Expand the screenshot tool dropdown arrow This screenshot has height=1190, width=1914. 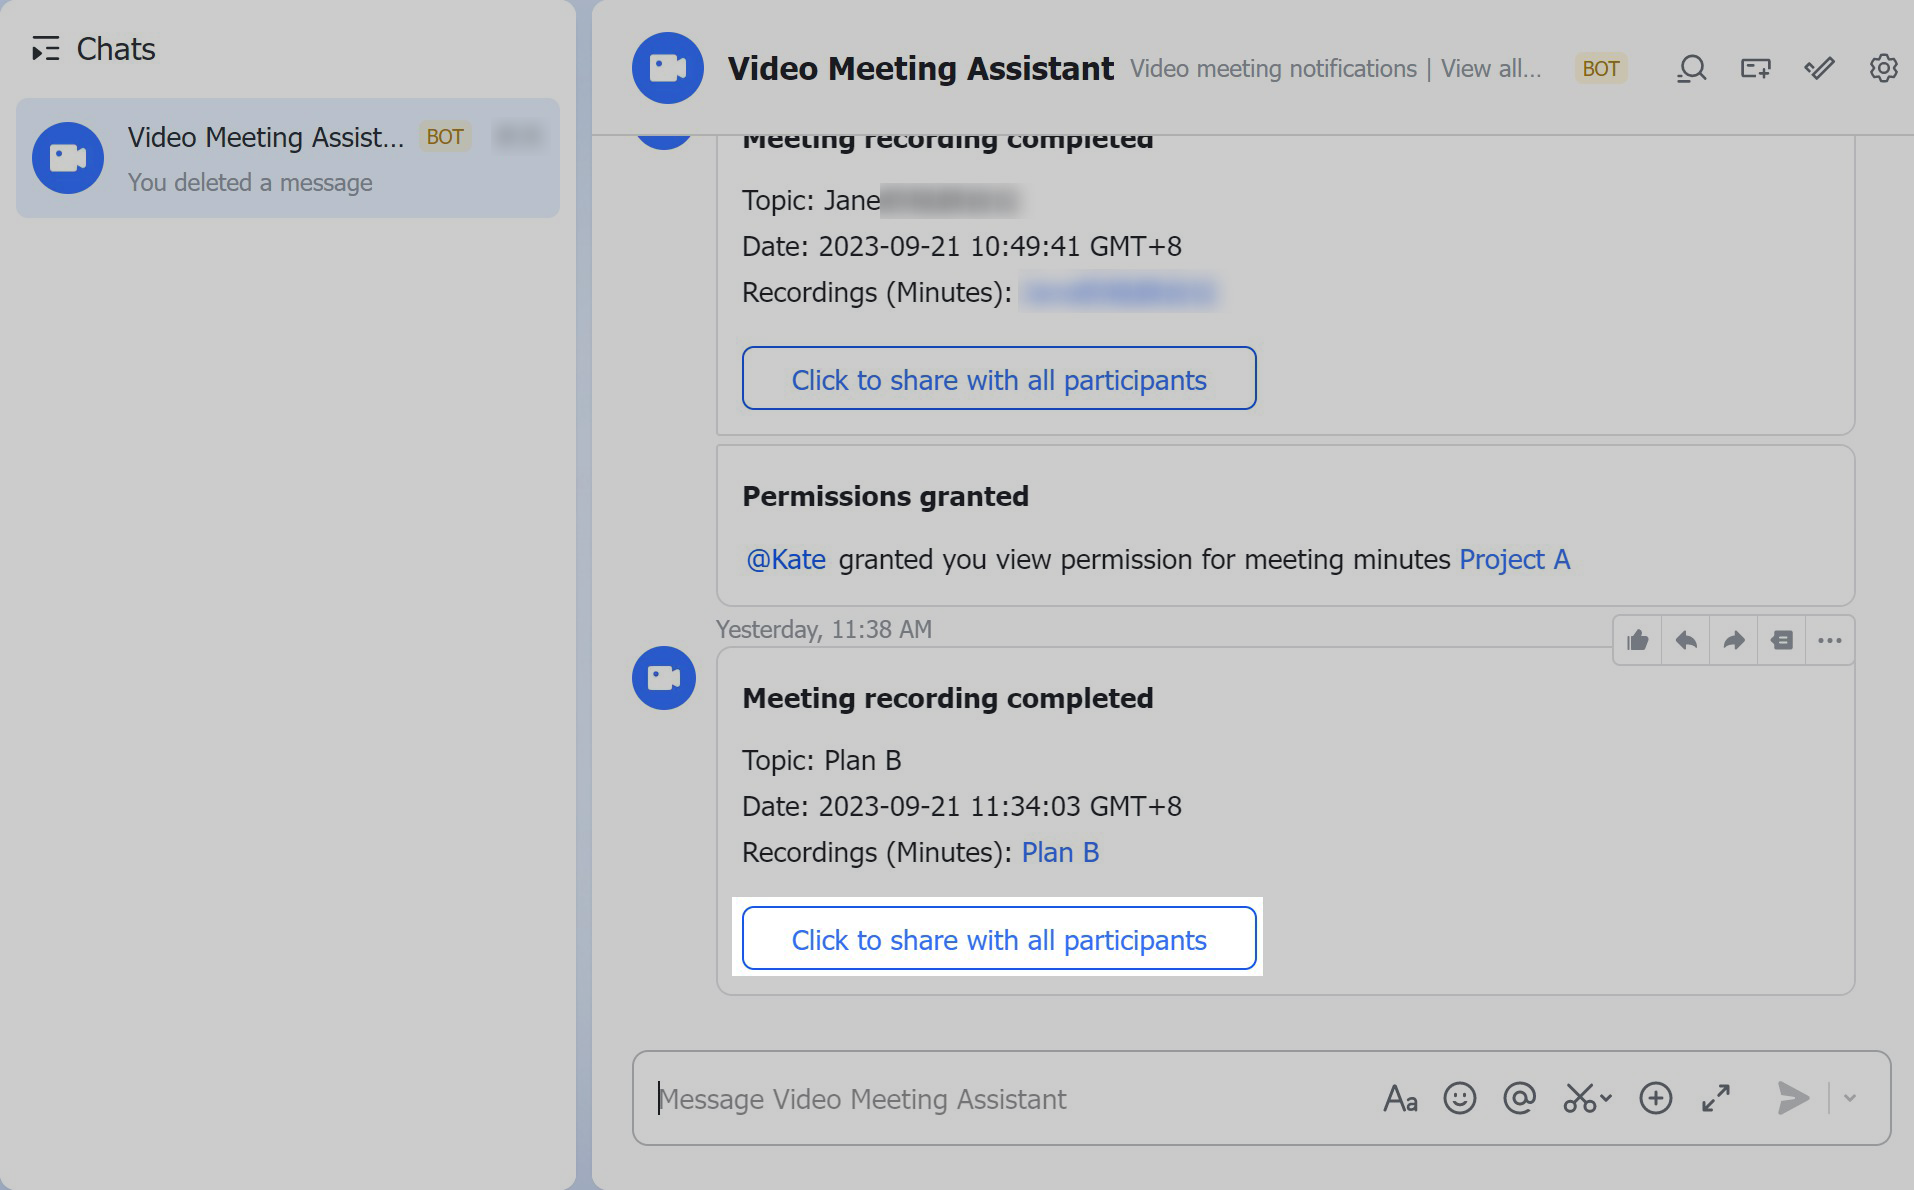click(x=1606, y=1098)
